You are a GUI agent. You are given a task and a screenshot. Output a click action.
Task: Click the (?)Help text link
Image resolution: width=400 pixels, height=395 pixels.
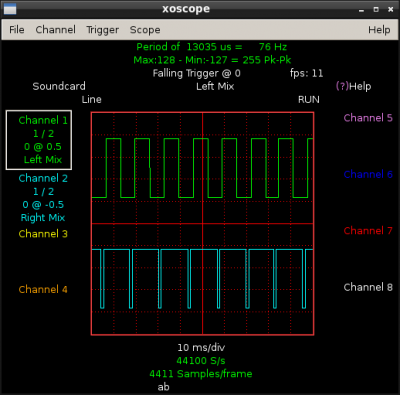pos(353,86)
